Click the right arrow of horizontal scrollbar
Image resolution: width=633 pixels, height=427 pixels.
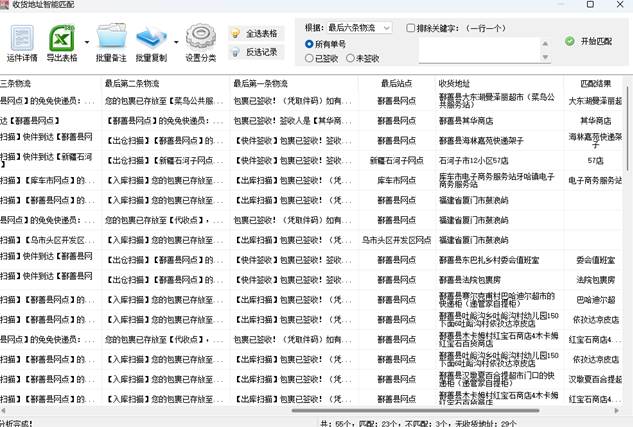(616, 411)
